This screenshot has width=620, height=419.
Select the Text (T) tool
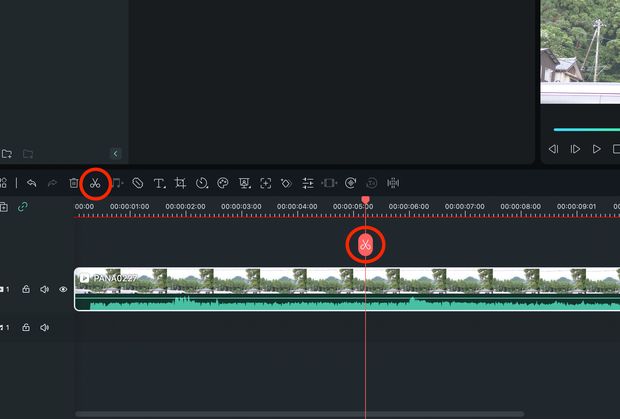click(159, 183)
